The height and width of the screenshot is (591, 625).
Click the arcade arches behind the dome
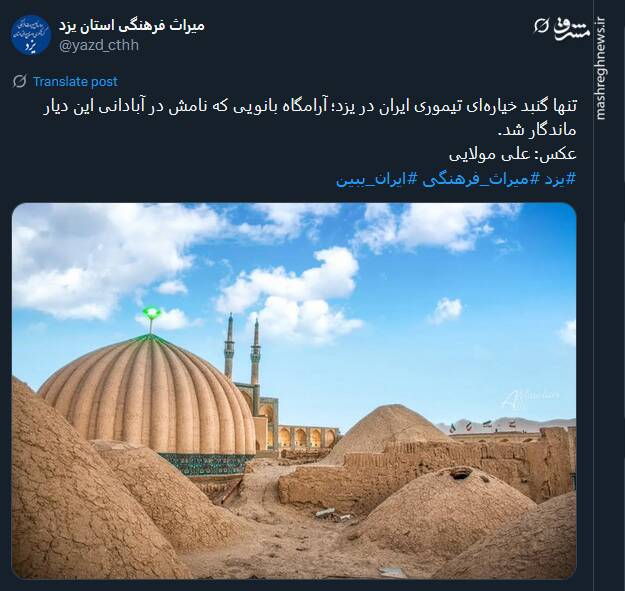click(x=307, y=438)
